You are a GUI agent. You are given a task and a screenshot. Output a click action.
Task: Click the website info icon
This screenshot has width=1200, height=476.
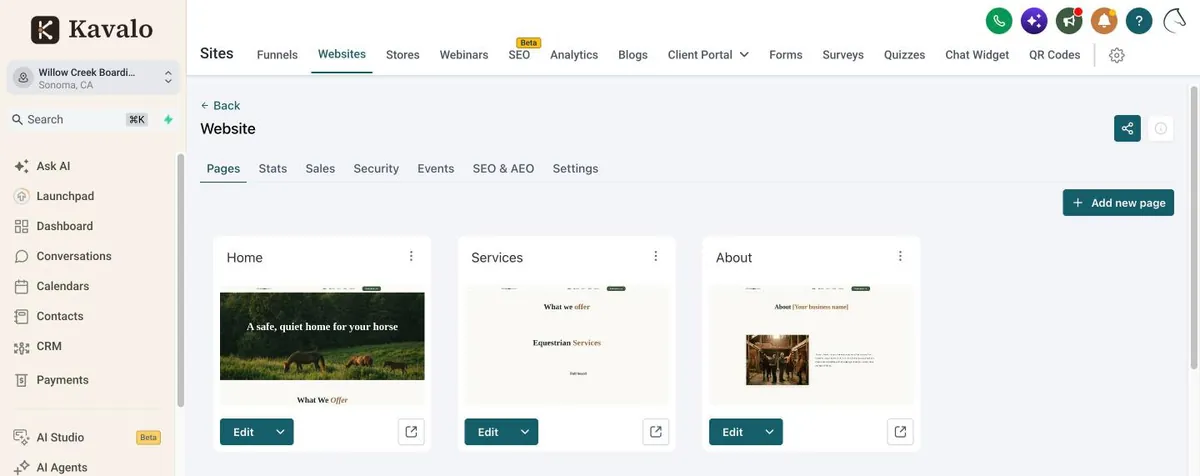[x=1160, y=128]
